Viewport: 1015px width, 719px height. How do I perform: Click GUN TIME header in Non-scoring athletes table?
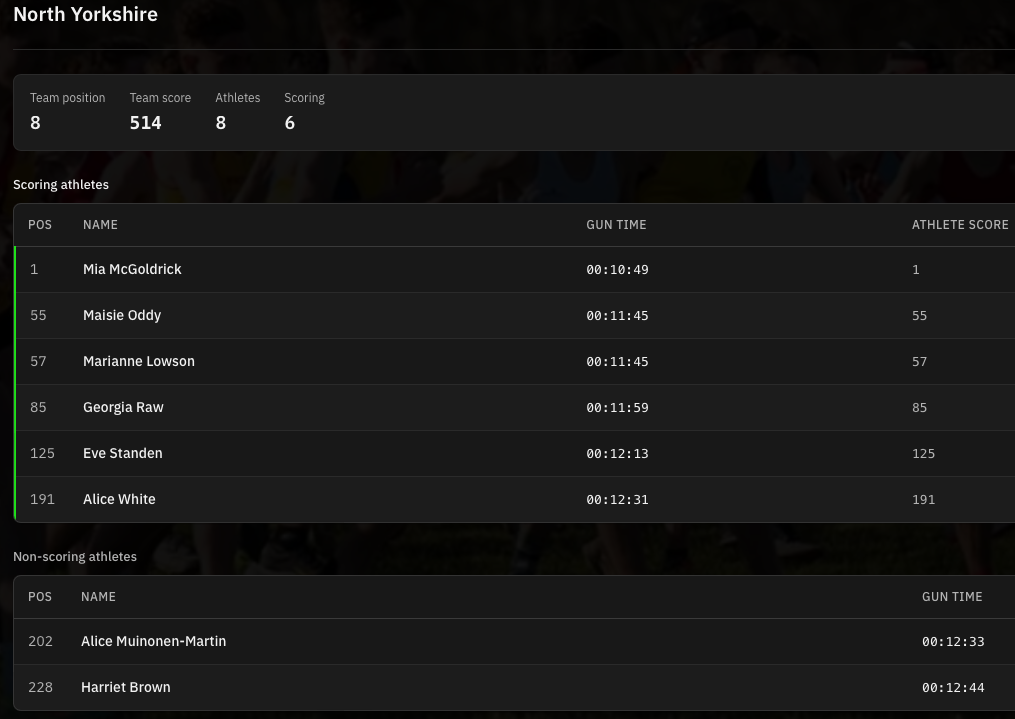pos(952,597)
